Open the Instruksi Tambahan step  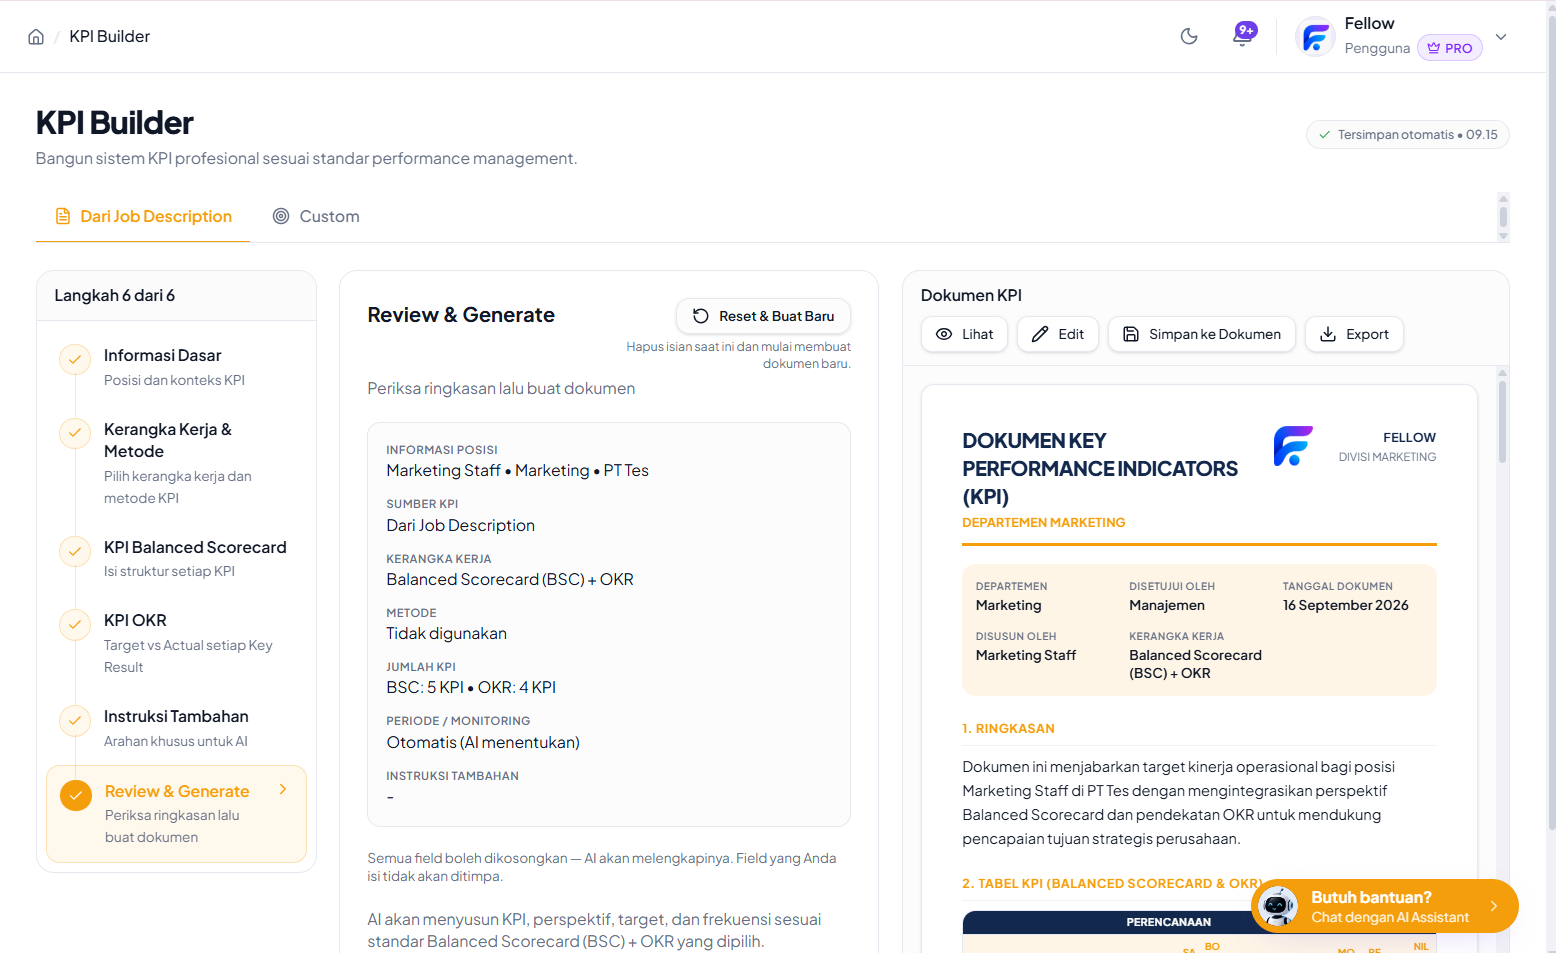click(176, 728)
